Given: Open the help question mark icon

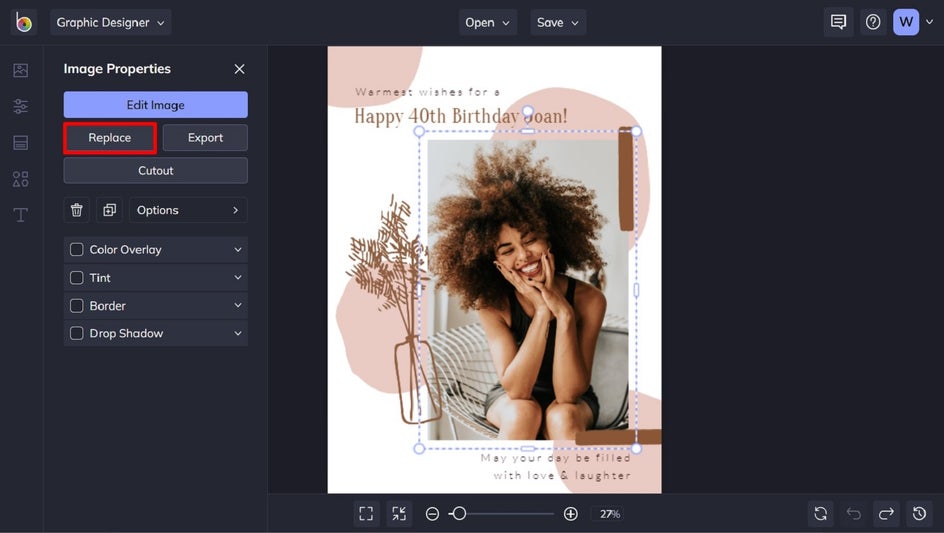Looking at the screenshot, I should pyautogui.click(x=873, y=22).
